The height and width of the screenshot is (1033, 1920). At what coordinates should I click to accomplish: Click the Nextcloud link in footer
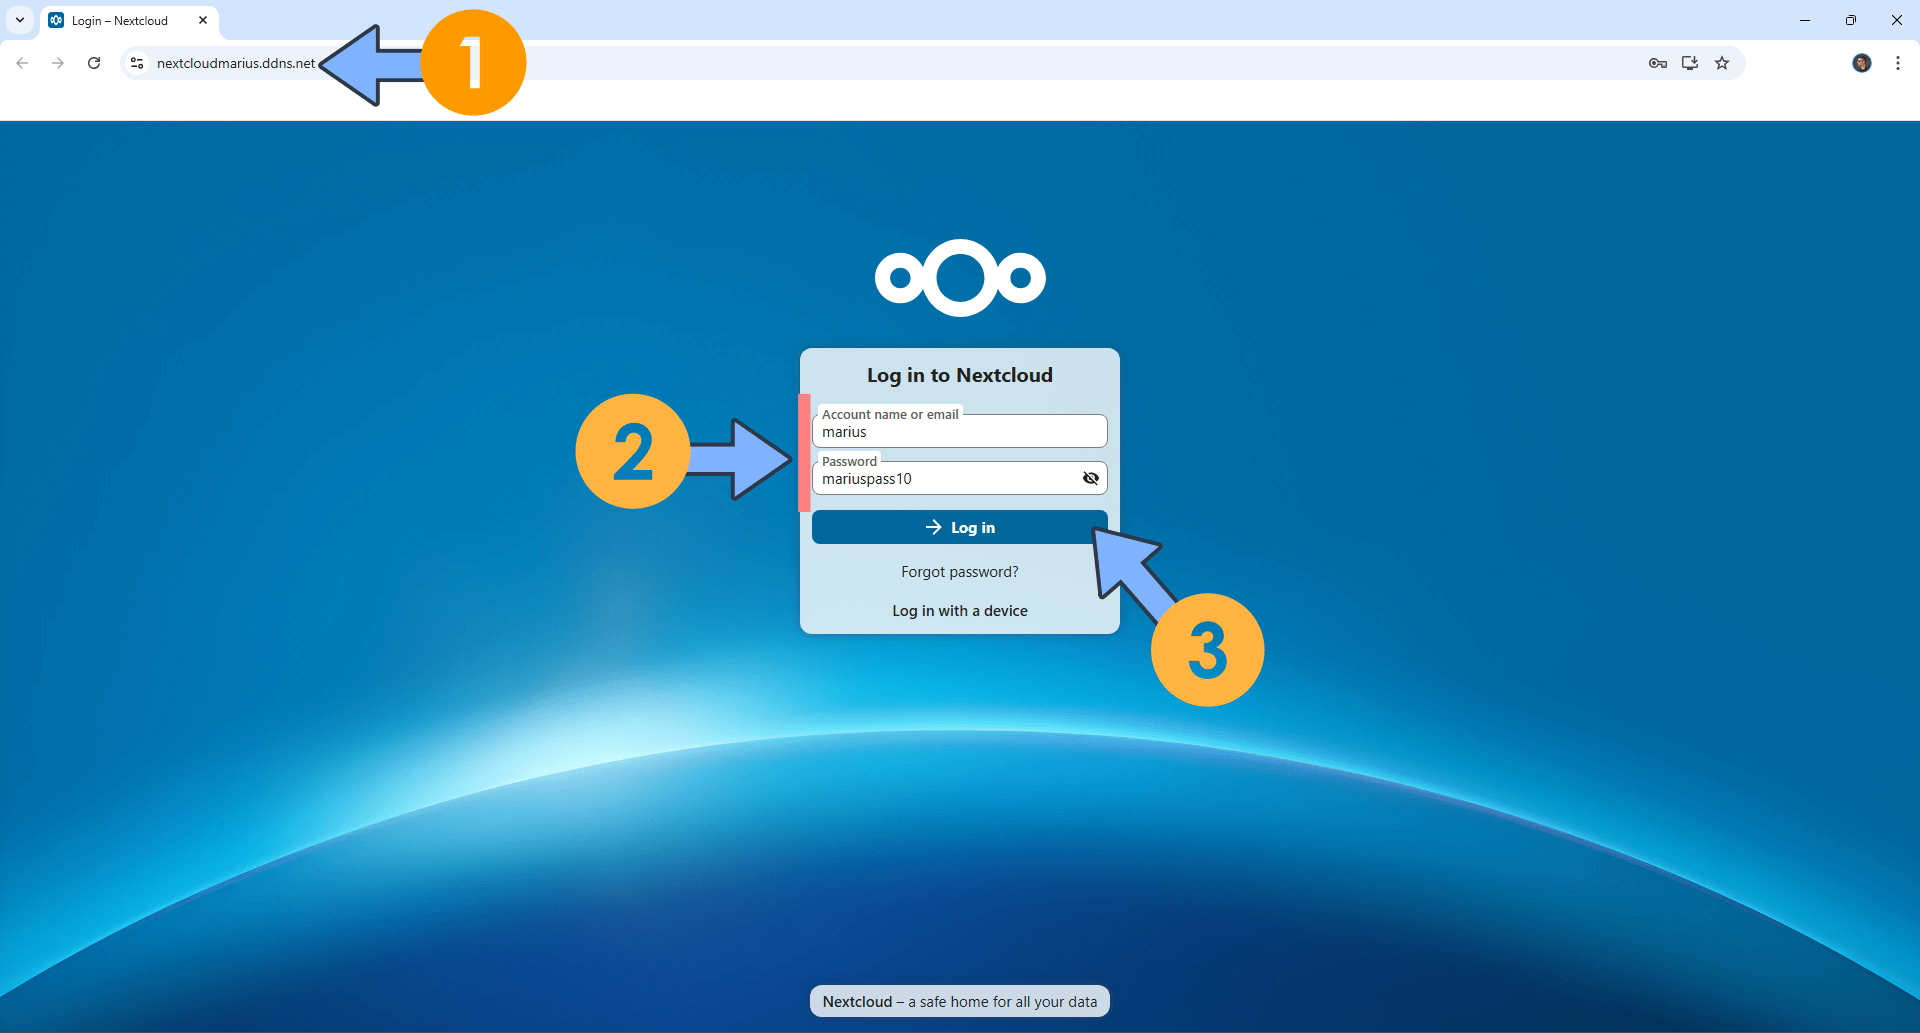pyautogui.click(x=857, y=1002)
